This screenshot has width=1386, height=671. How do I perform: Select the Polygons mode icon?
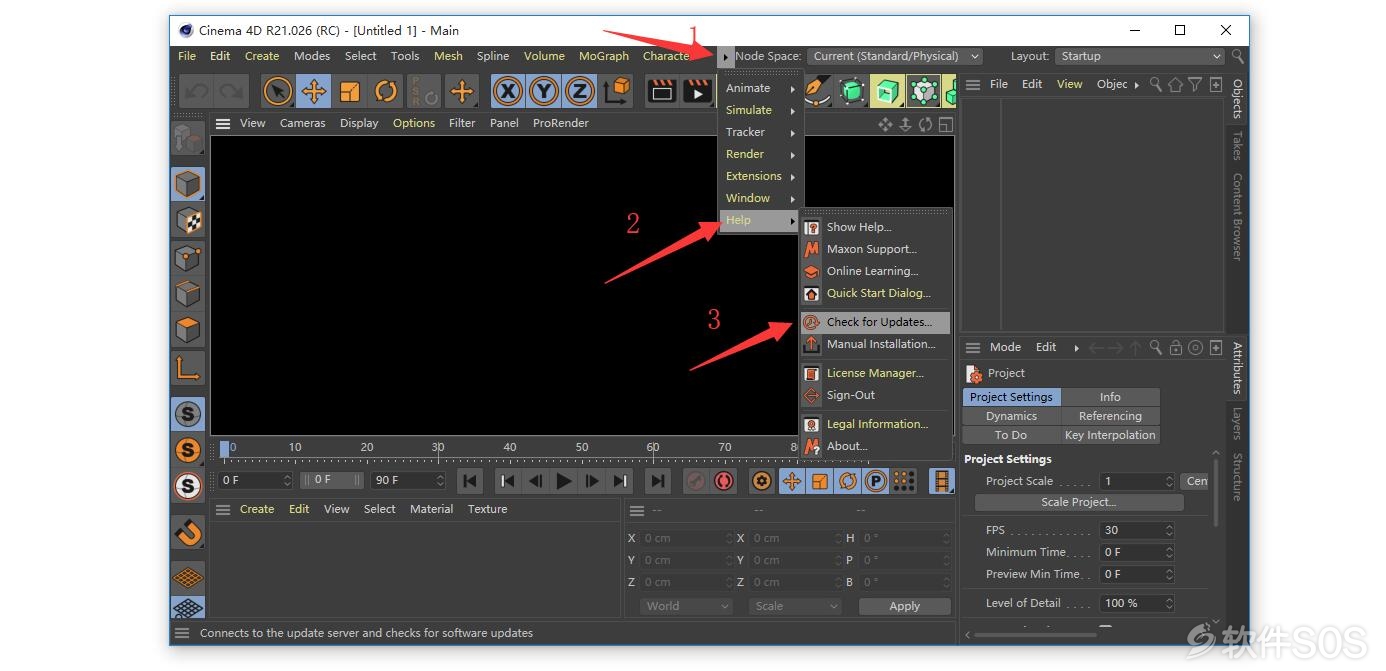click(187, 329)
